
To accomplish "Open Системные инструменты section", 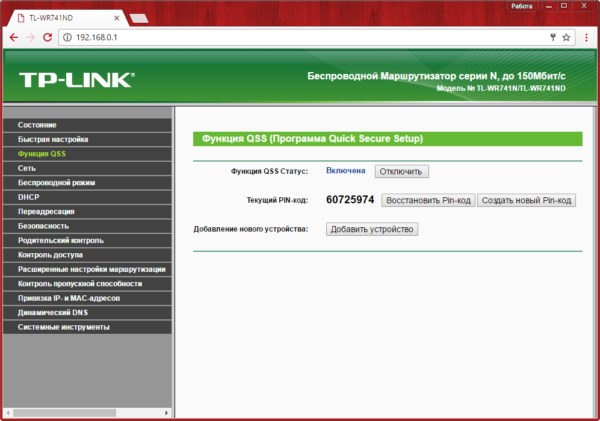I will tap(87, 327).
